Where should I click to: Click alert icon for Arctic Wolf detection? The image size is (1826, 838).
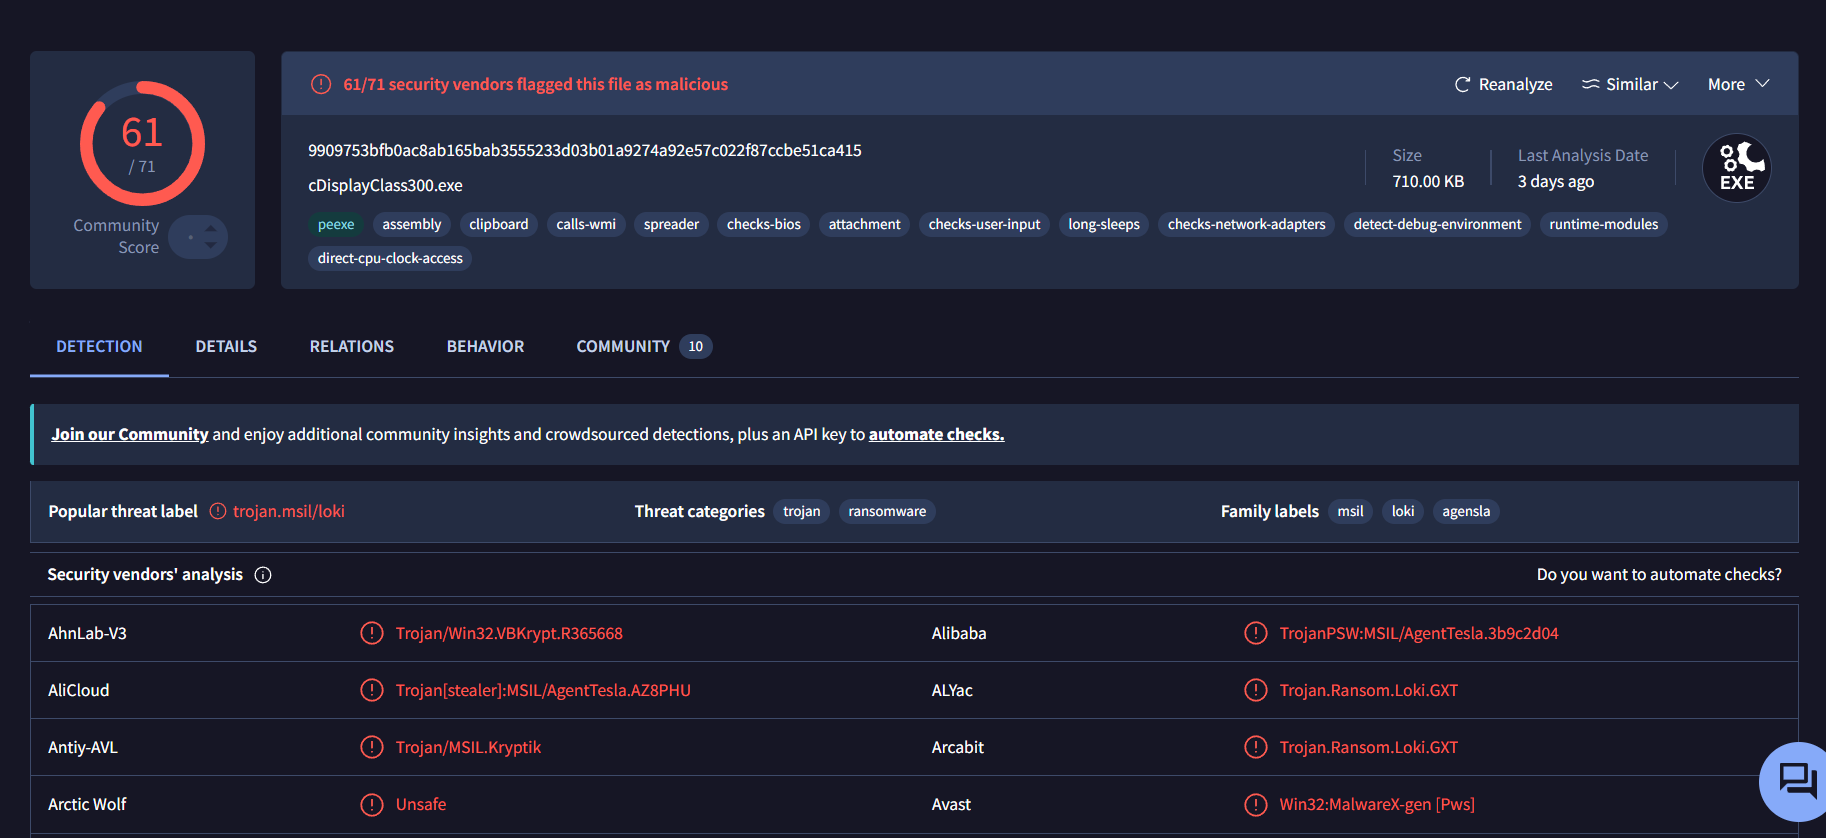coord(372,804)
